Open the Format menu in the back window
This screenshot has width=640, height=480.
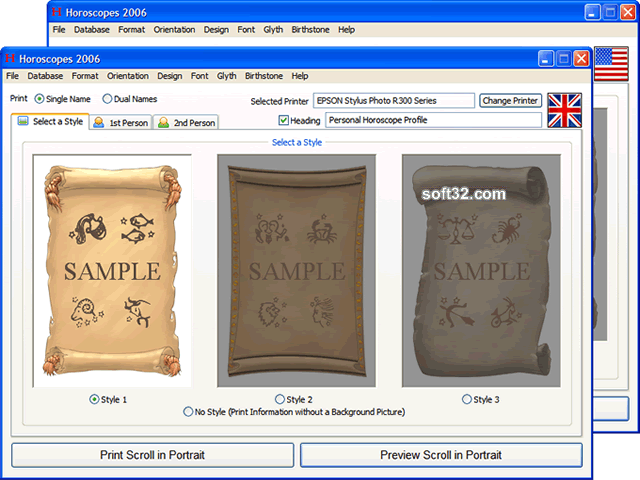click(x=131, y=29)
